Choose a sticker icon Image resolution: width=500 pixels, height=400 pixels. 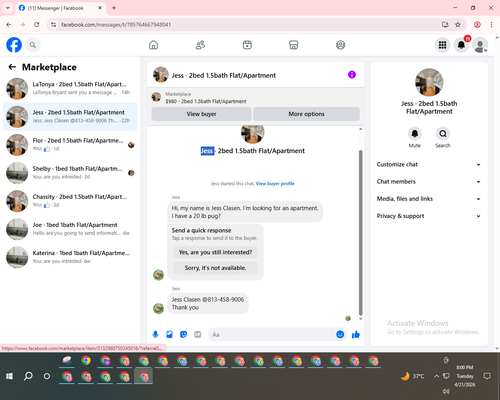pyautogui.click(x=183, y=334)
